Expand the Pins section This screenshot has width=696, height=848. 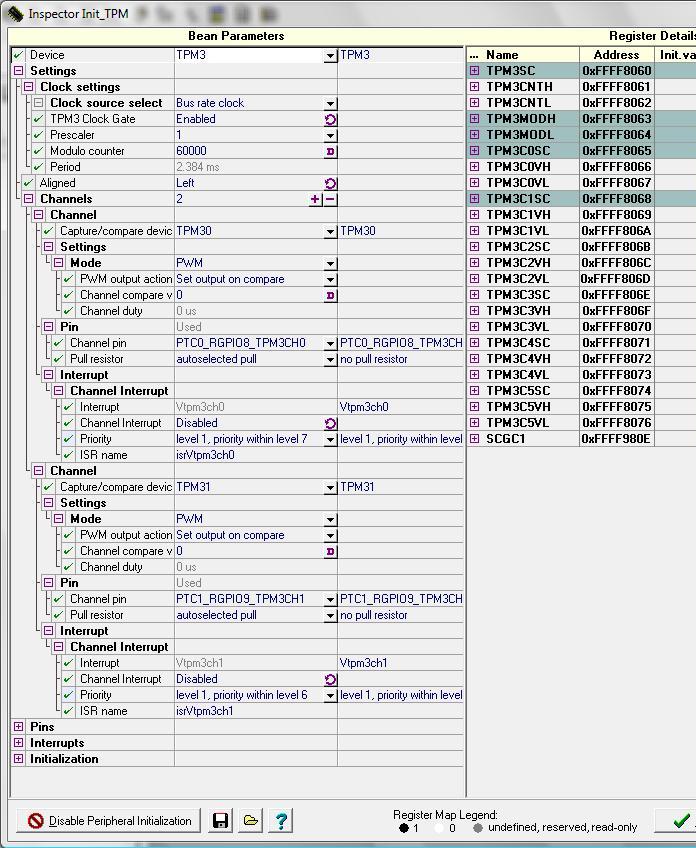(18, 726)
